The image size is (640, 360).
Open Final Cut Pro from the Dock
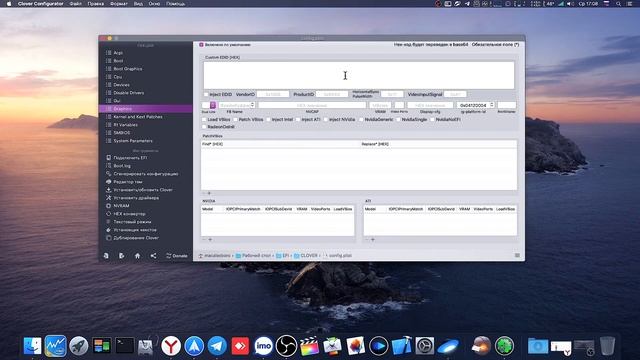pos(309,346)
